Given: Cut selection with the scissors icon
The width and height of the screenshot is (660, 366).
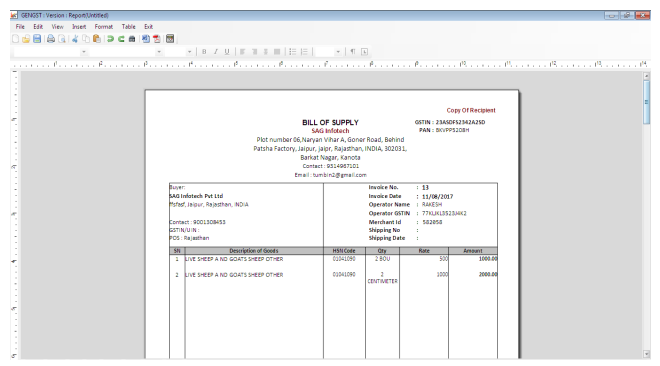Looking at the screenshot, I should 75,39.
